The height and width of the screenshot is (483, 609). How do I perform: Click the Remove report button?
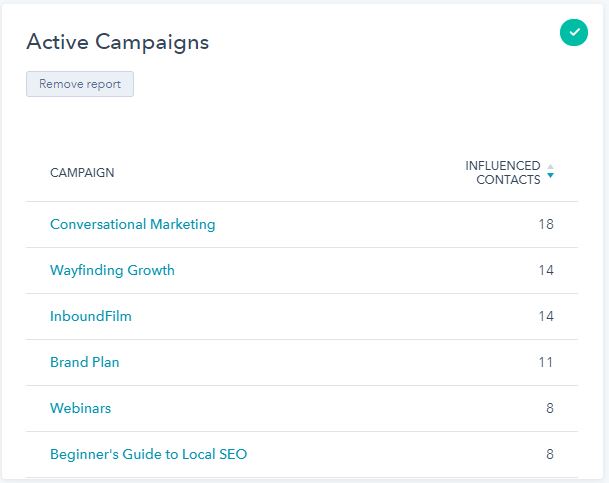80,84
